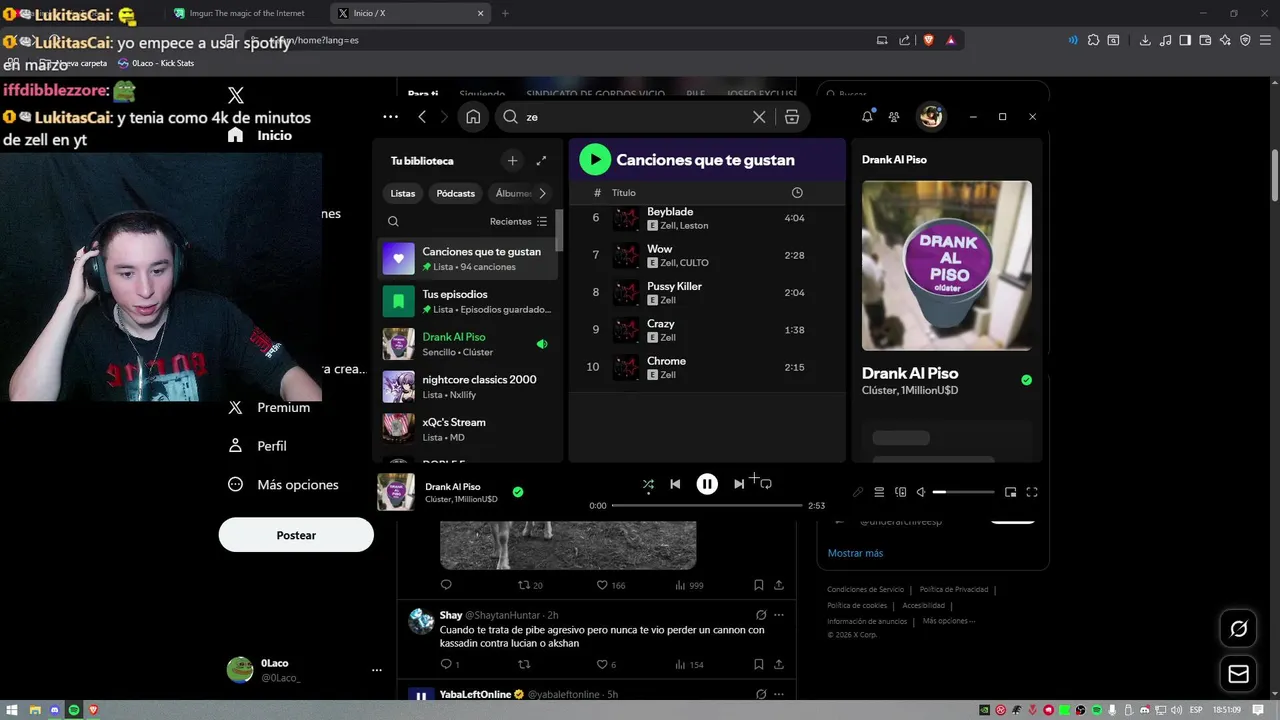Open the Spotify three-dot menu
1280x720 pixels.
[390, 117]
